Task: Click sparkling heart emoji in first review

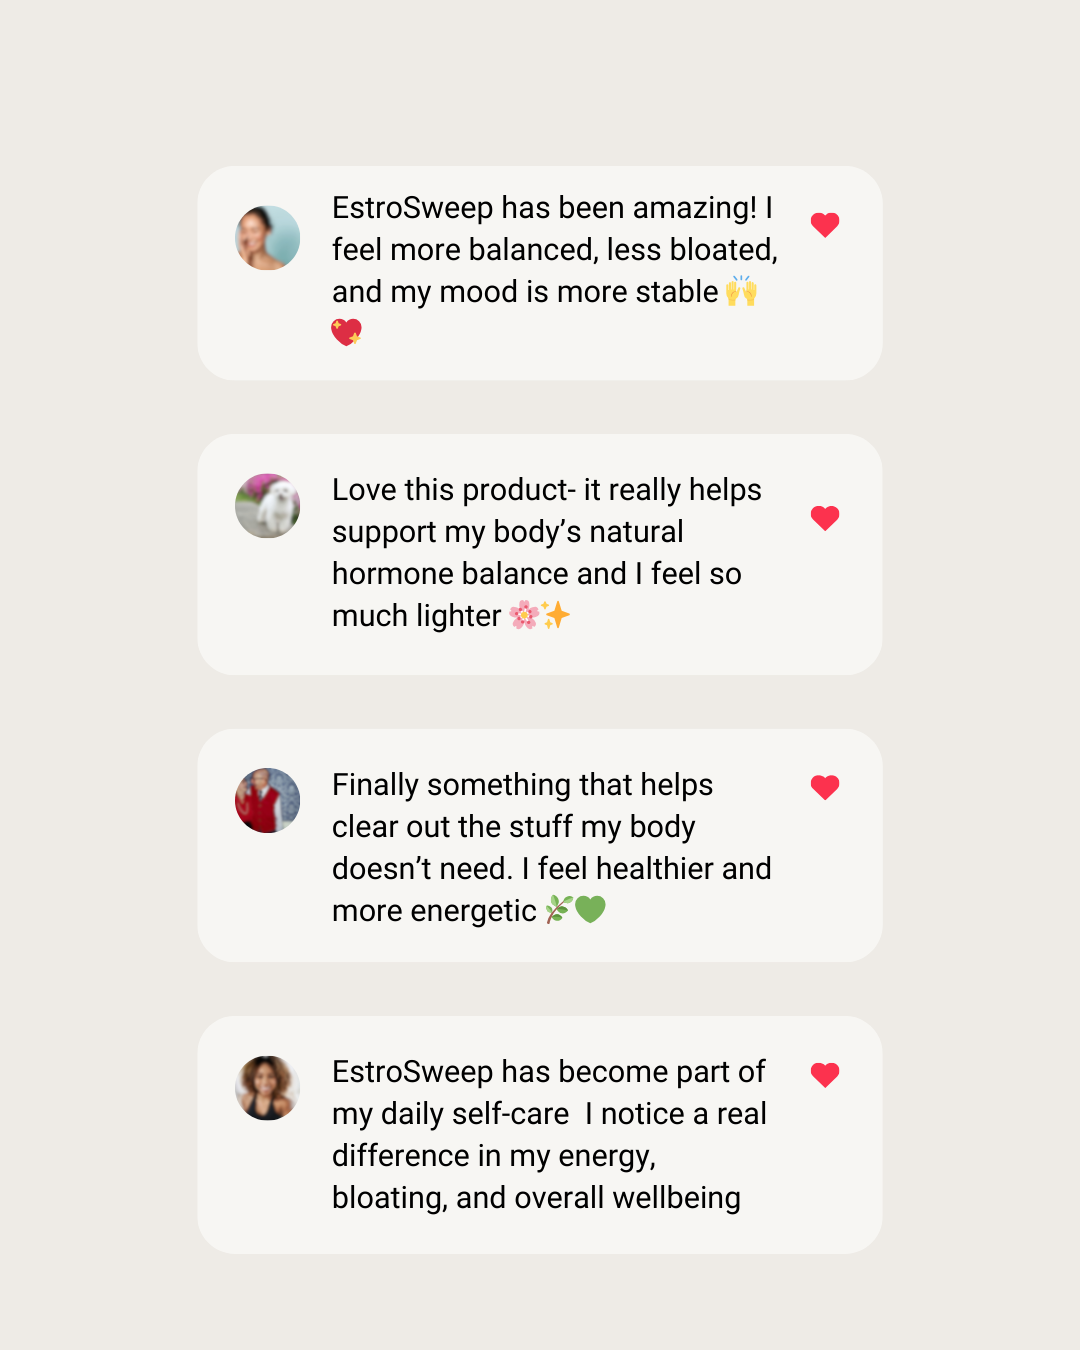Action: click(x=347, y=332)
